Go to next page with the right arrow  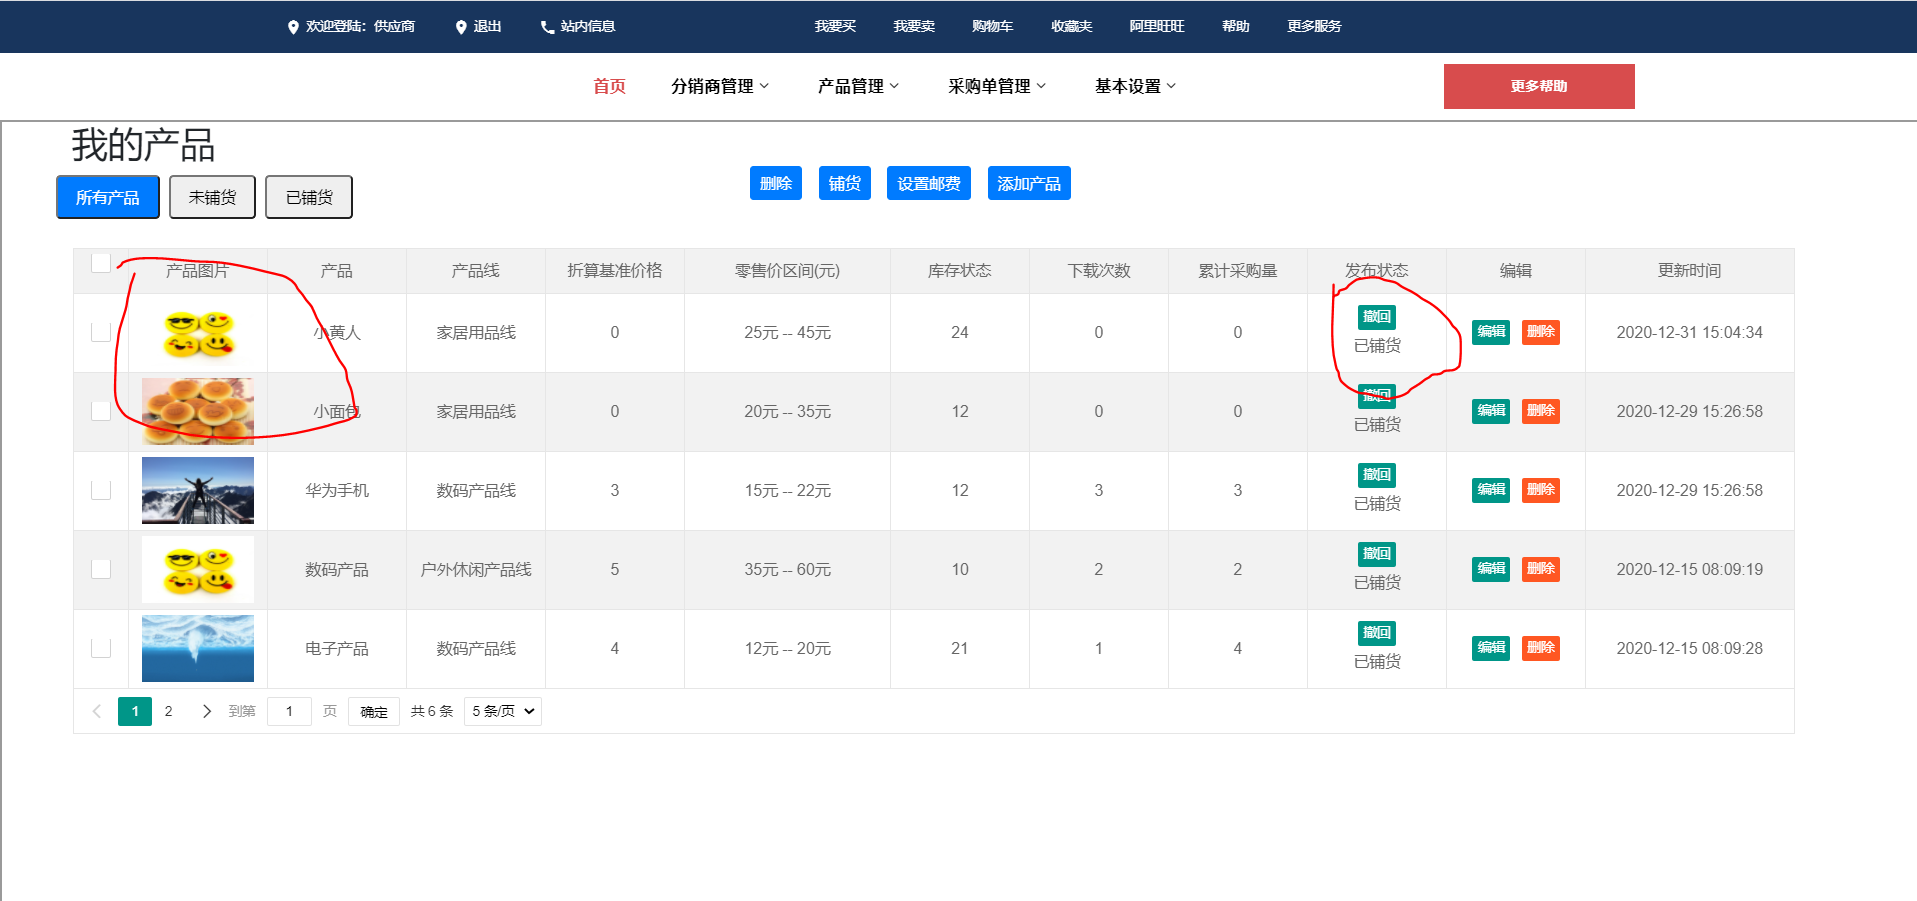click(207, 711)
